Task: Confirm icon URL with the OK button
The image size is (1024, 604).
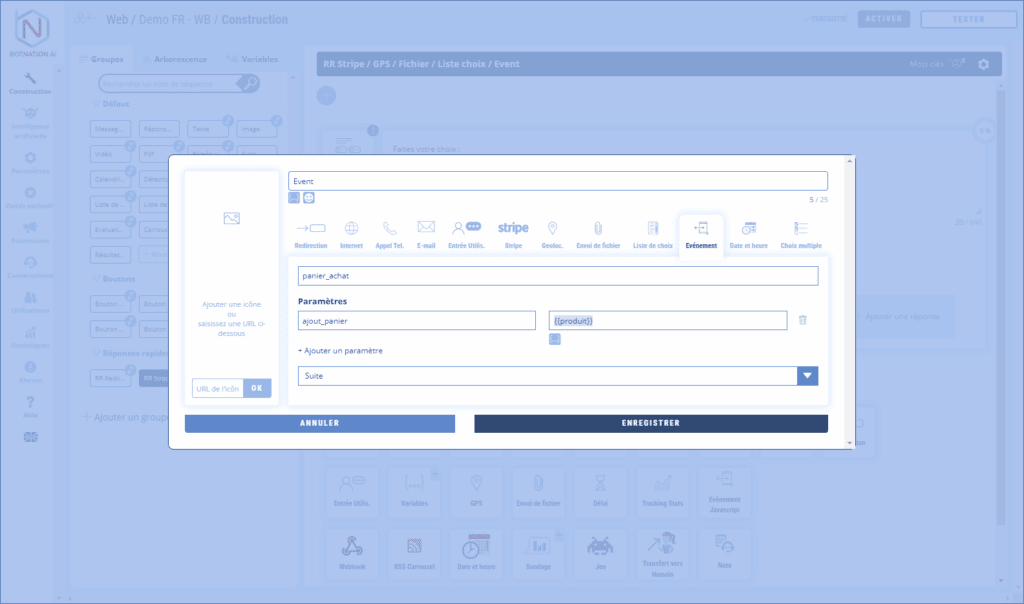Action: tap(257, 388)
